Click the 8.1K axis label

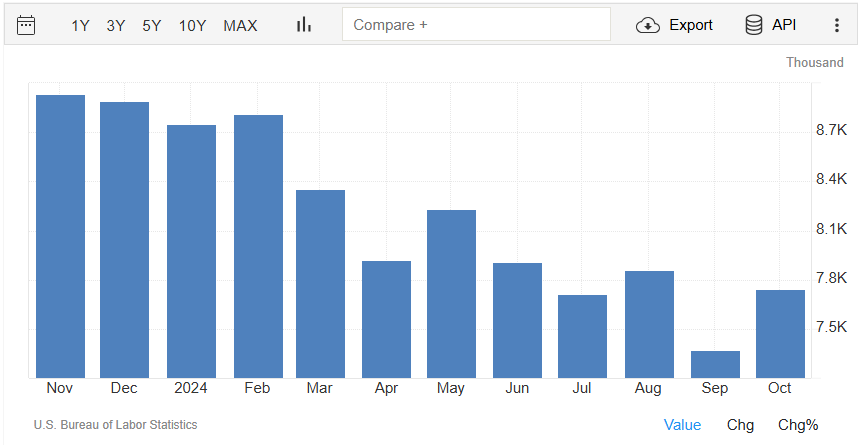(831, 229)
